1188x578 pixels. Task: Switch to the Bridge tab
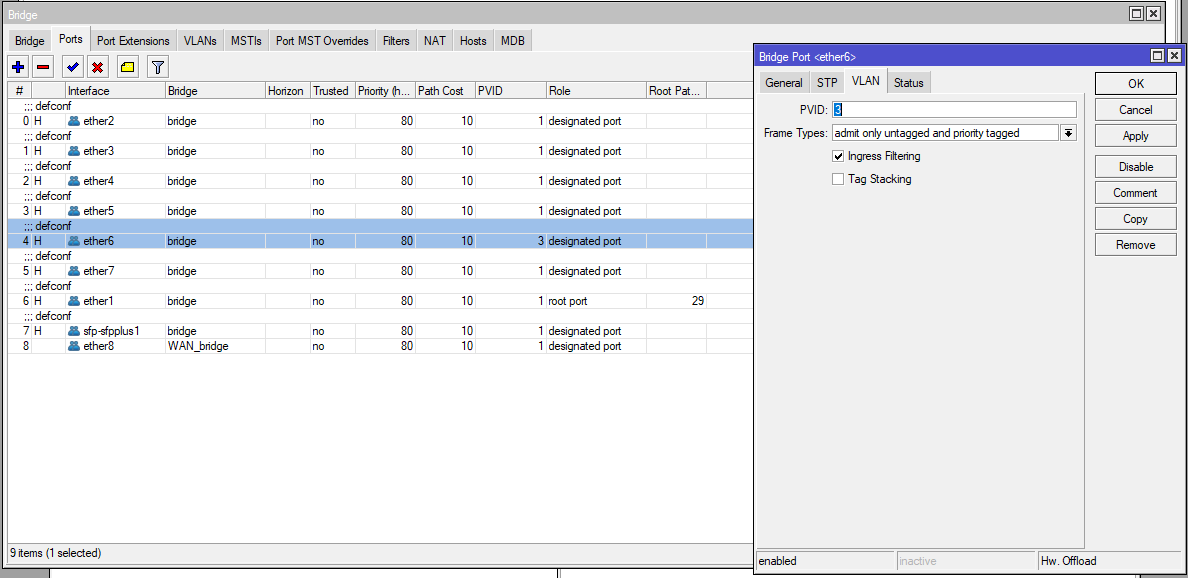click(x=30, y=41)
